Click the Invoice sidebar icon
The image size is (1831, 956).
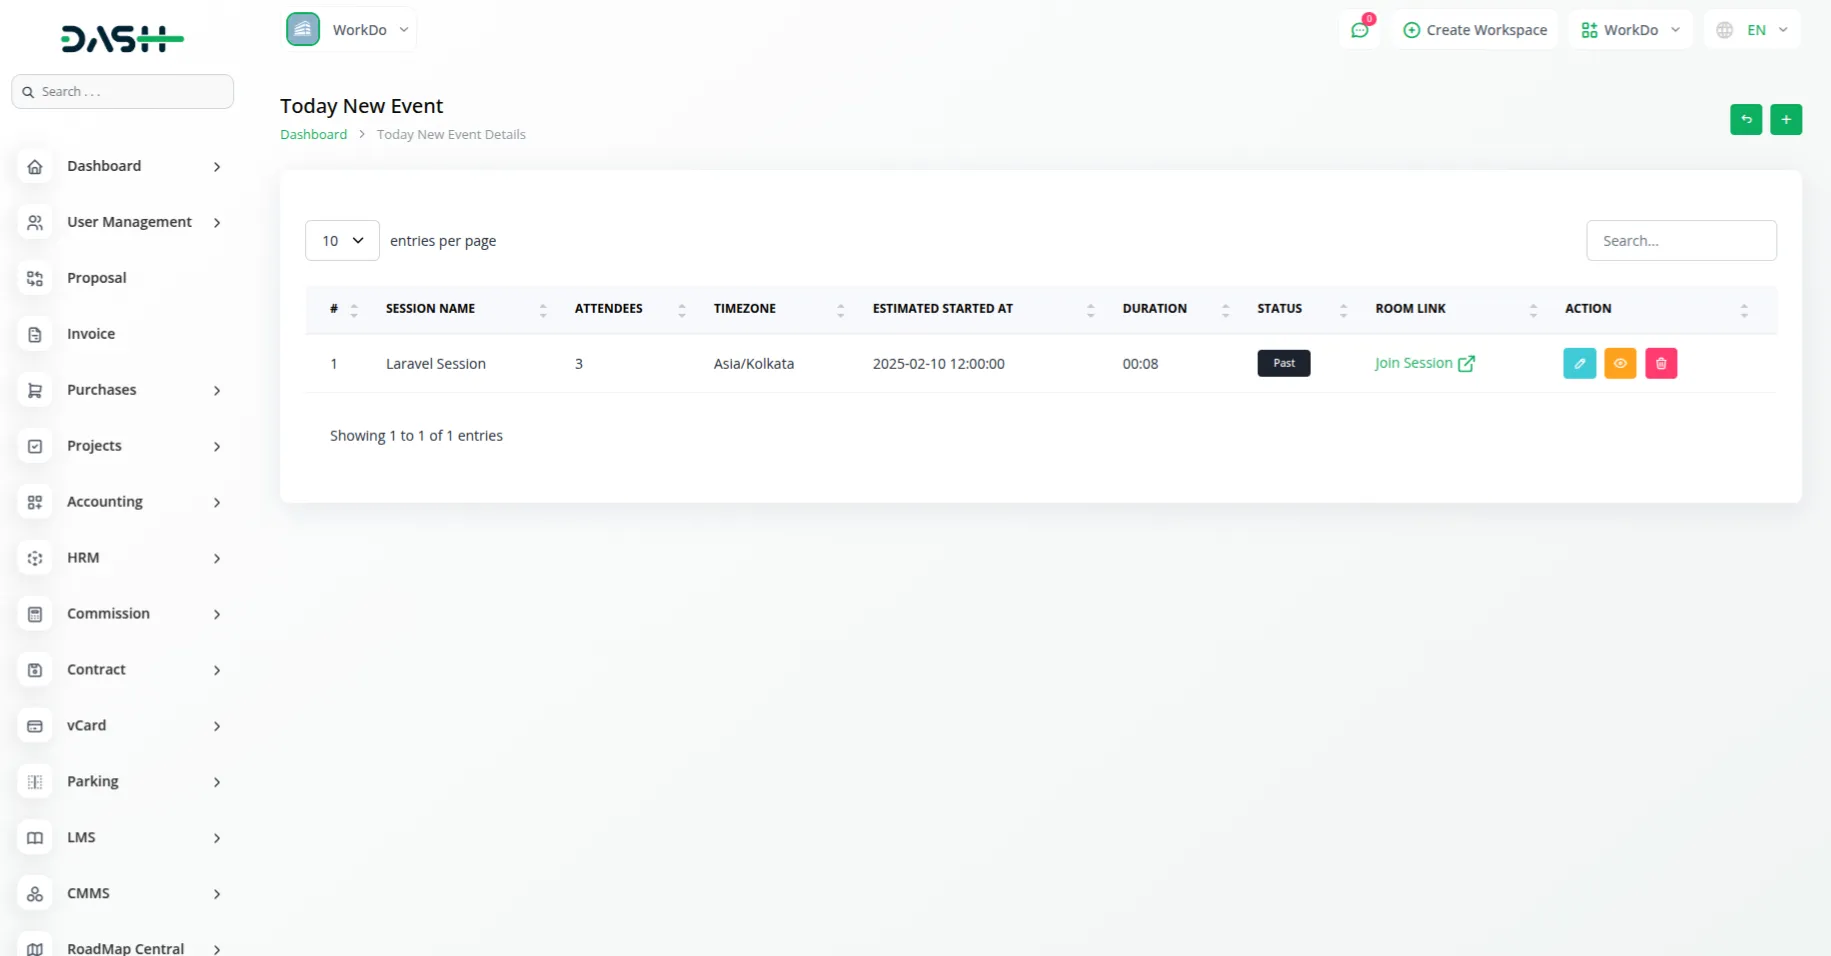click(x=35, y=334)
